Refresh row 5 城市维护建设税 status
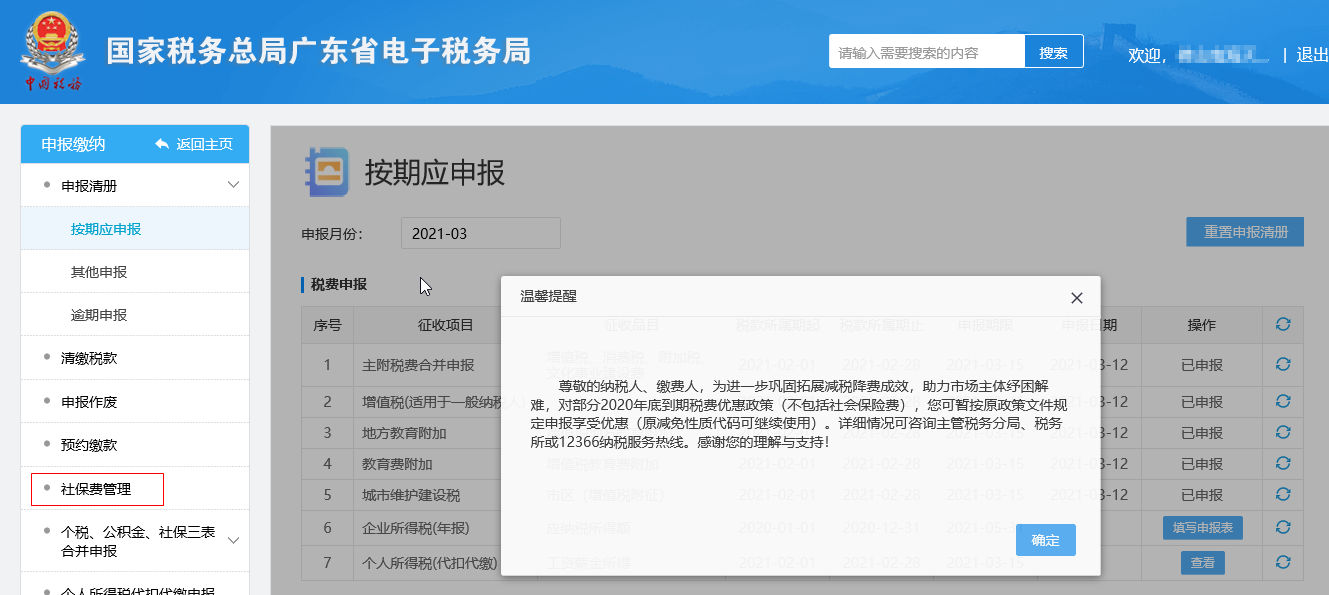 tap(1283, 495)
